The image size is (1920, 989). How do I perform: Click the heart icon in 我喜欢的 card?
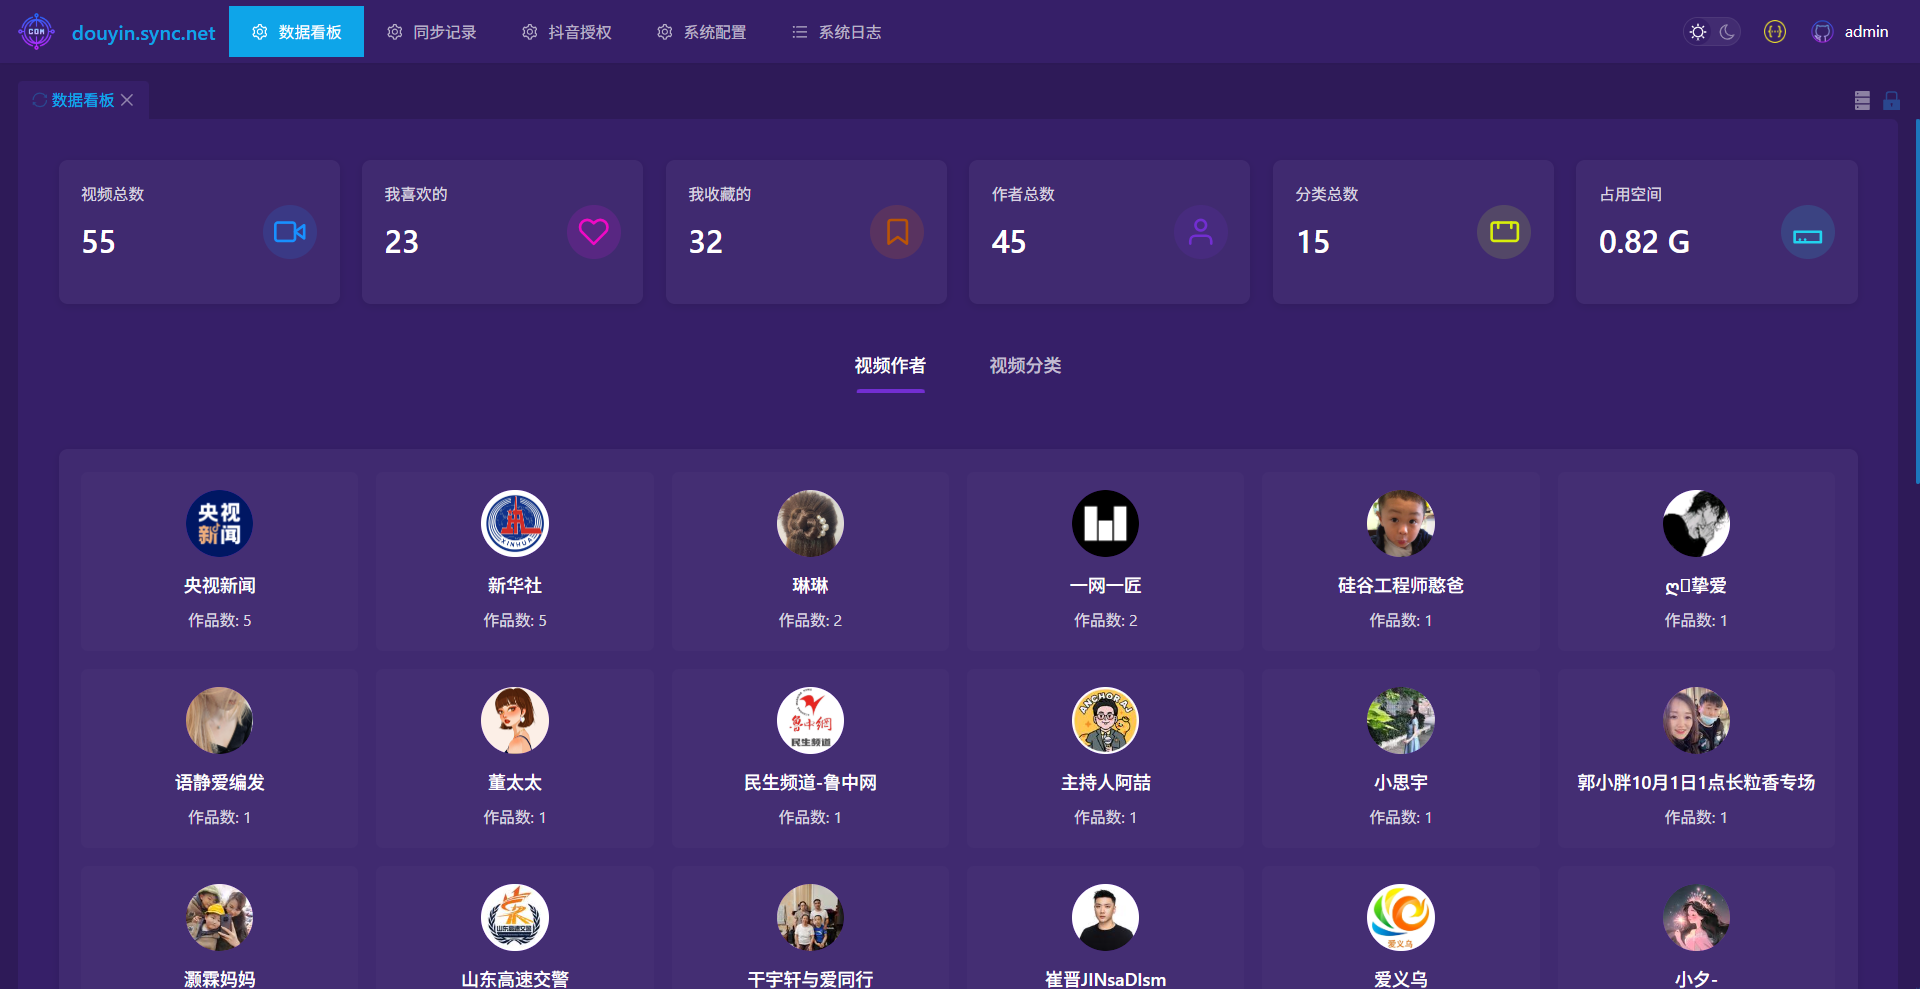point(594,232)
